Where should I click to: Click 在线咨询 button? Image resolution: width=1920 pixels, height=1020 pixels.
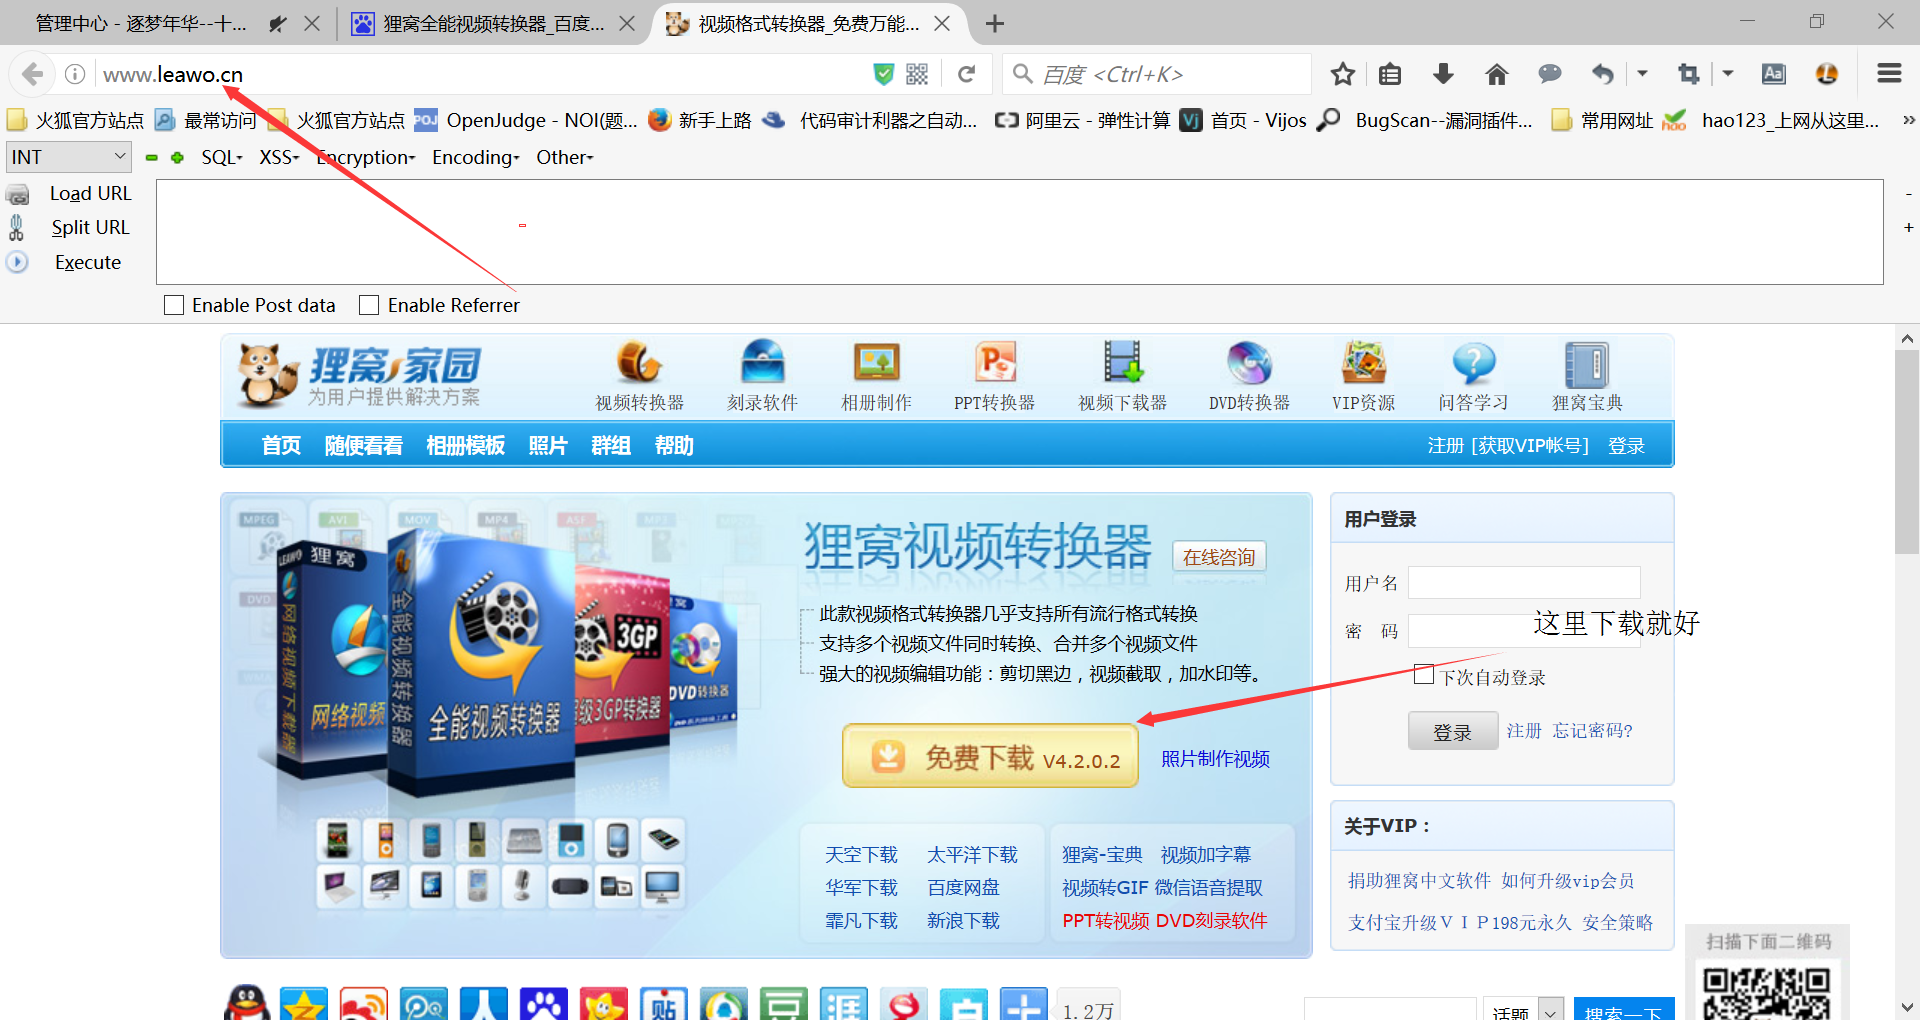(1219, 557)
